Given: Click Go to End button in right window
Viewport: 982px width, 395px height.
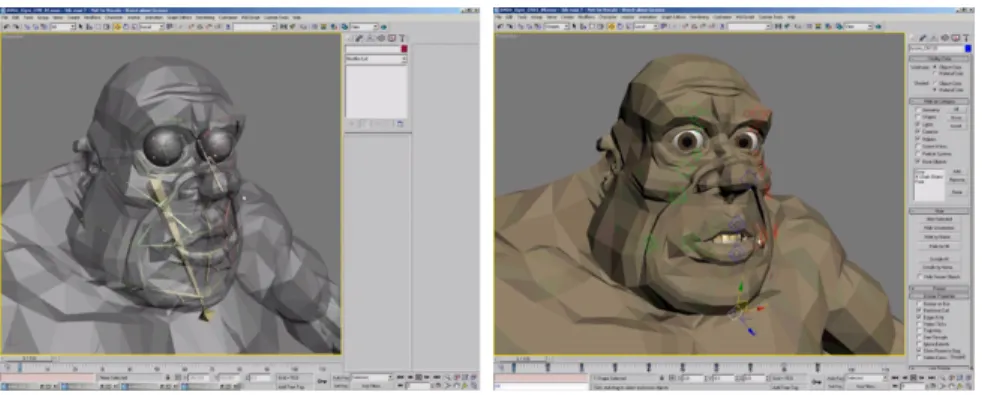Looking at the screenshot, I should tap(931, 378).
